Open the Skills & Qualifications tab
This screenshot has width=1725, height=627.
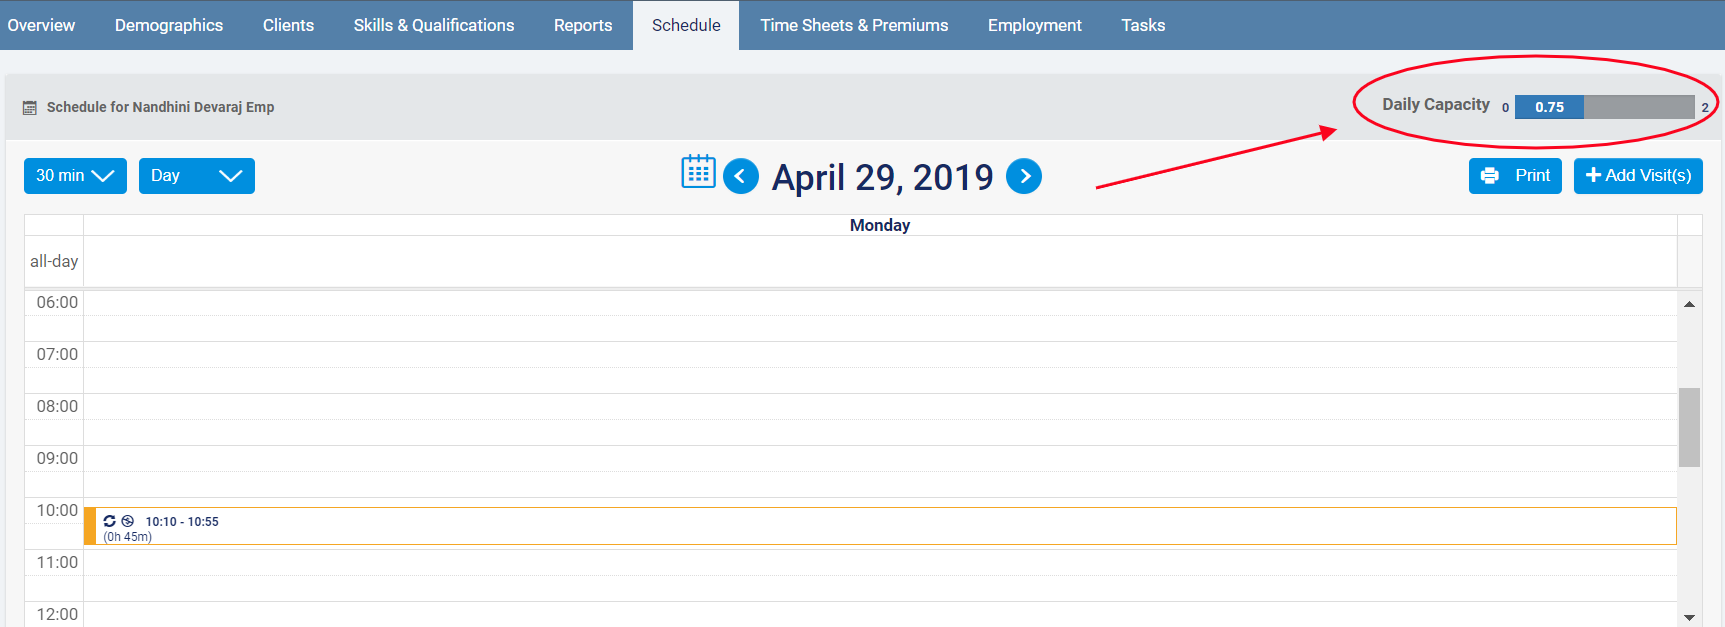433,25
